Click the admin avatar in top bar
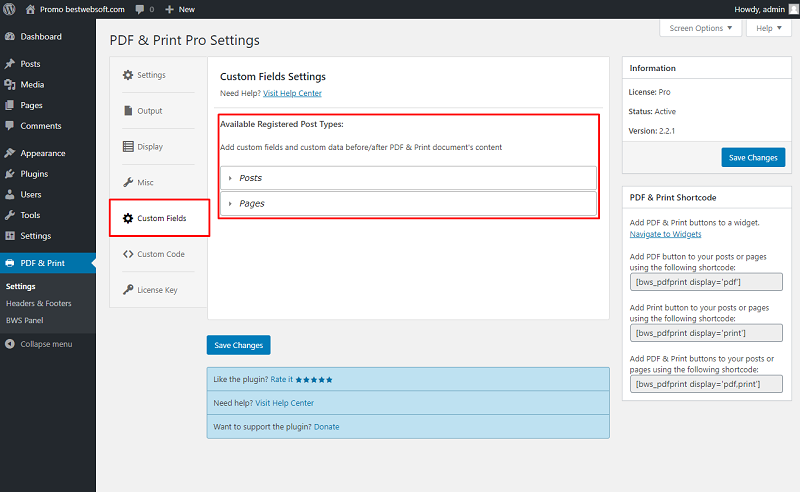The image size is (800, 492). click(793, 9)
